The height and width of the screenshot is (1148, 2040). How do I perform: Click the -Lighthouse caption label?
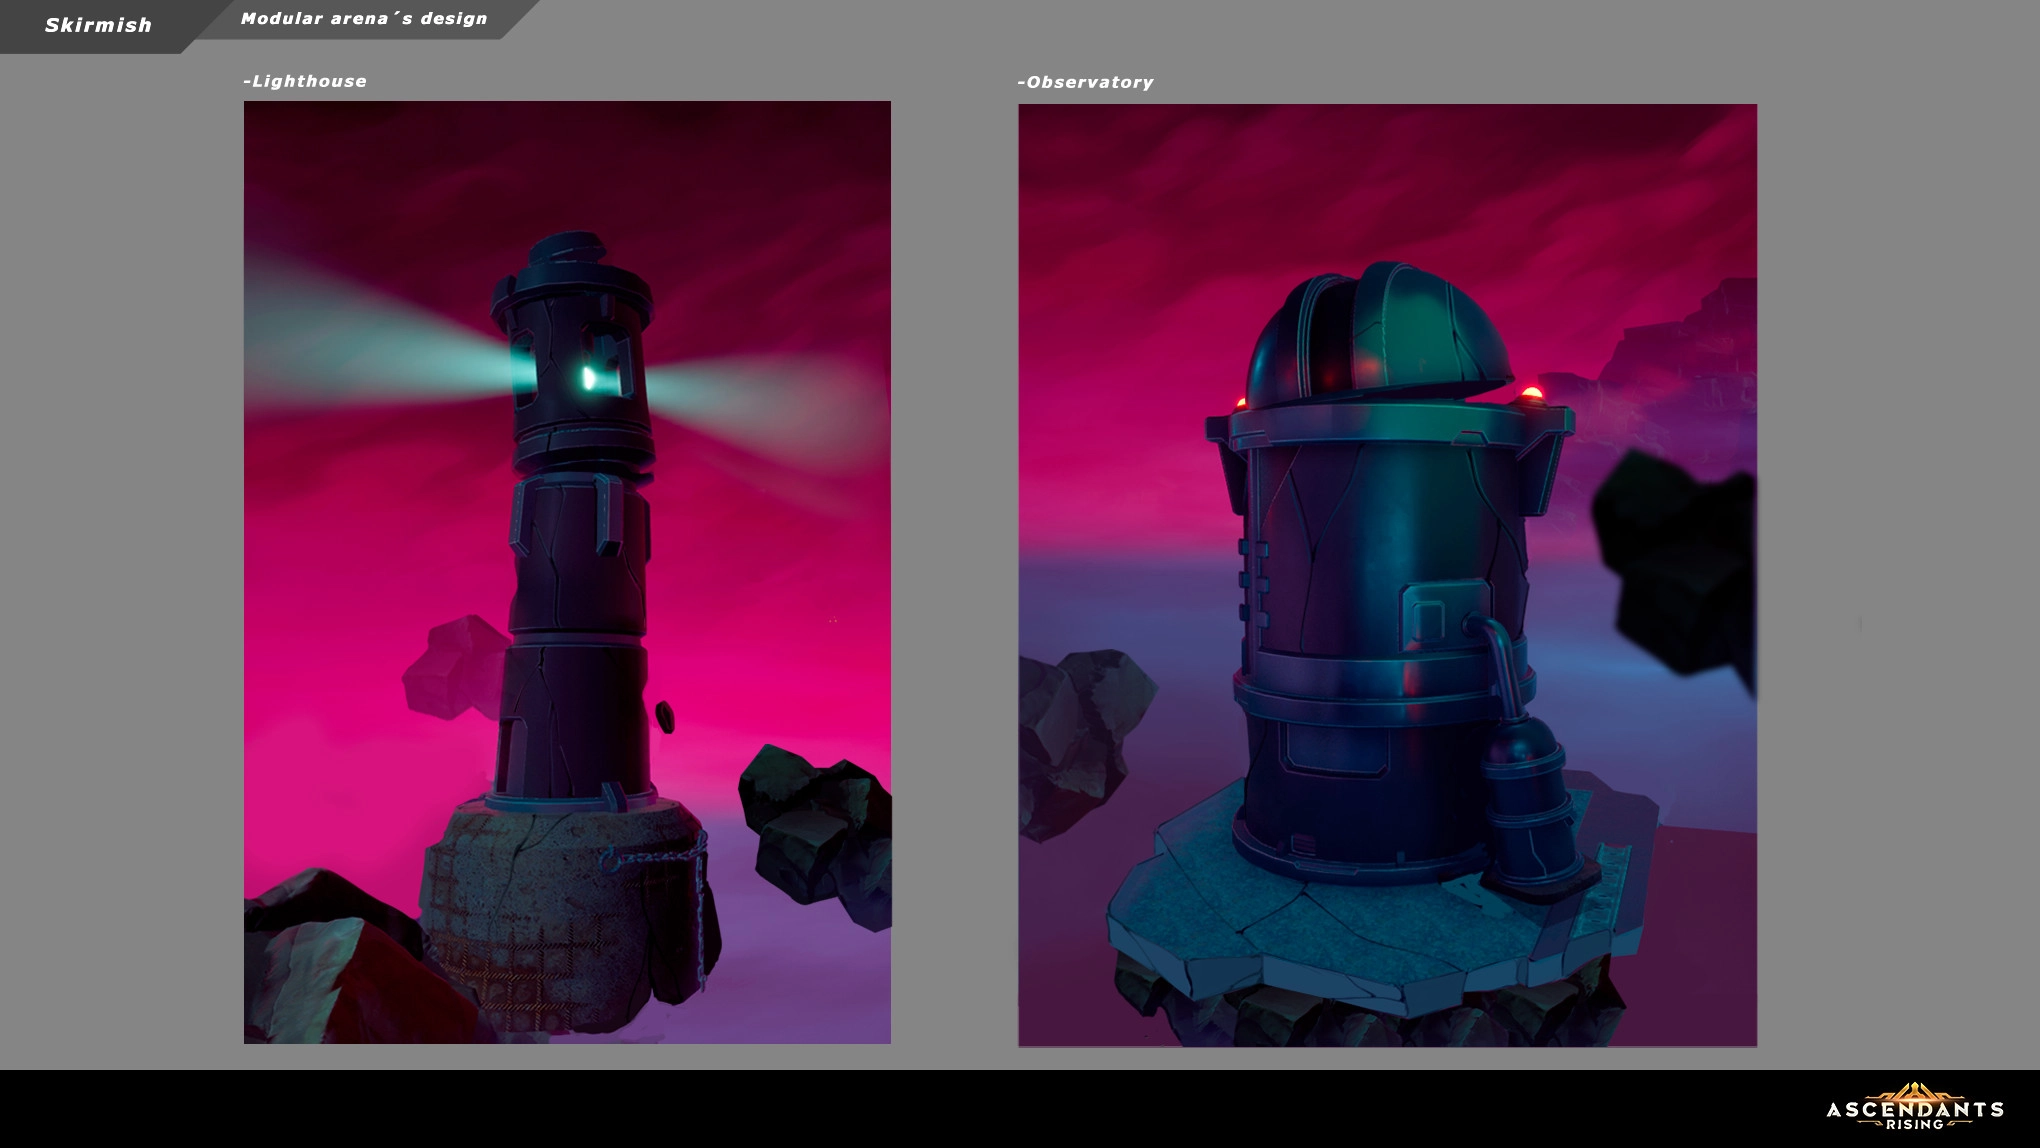pyautogui.click(x=305, y=82)
